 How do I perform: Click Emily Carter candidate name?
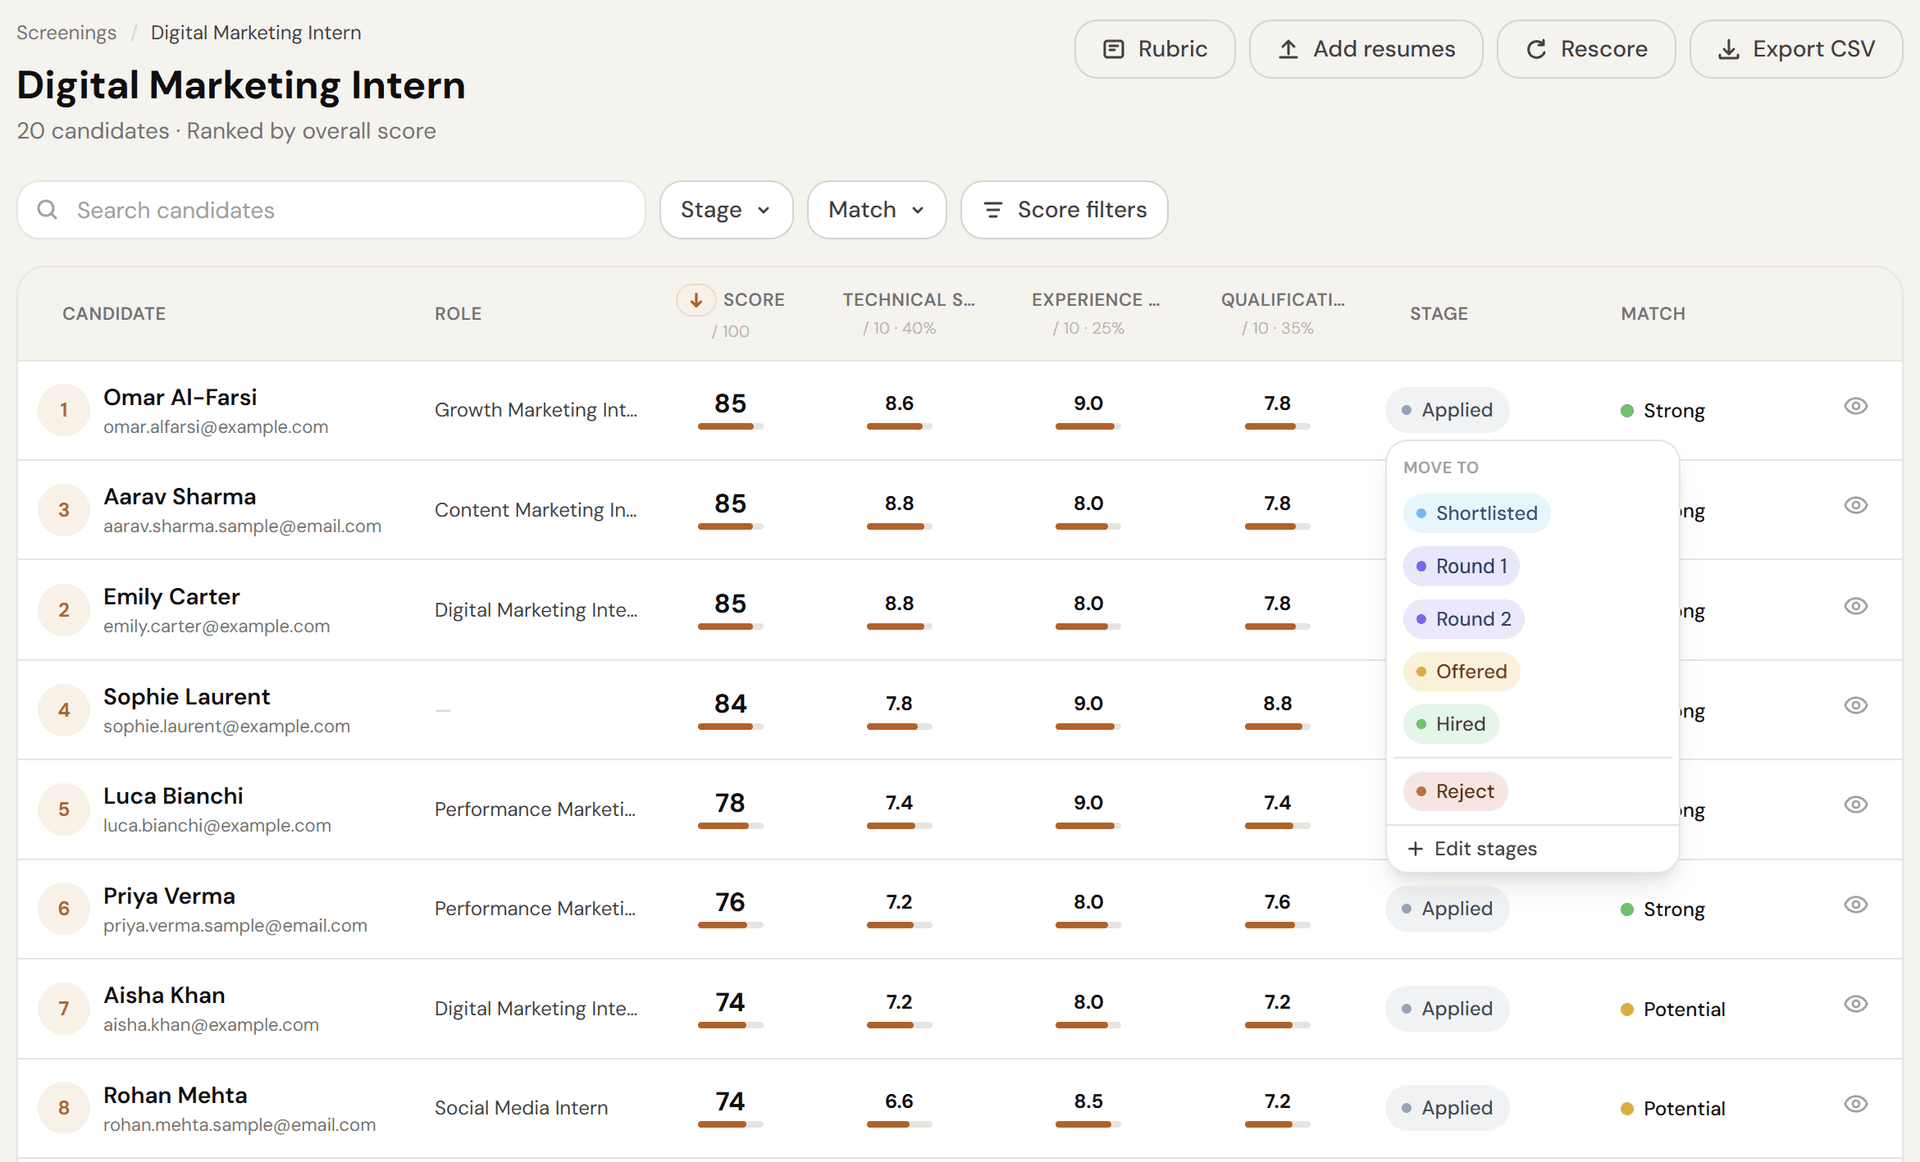pyautogui.click(x=171, y=597)
